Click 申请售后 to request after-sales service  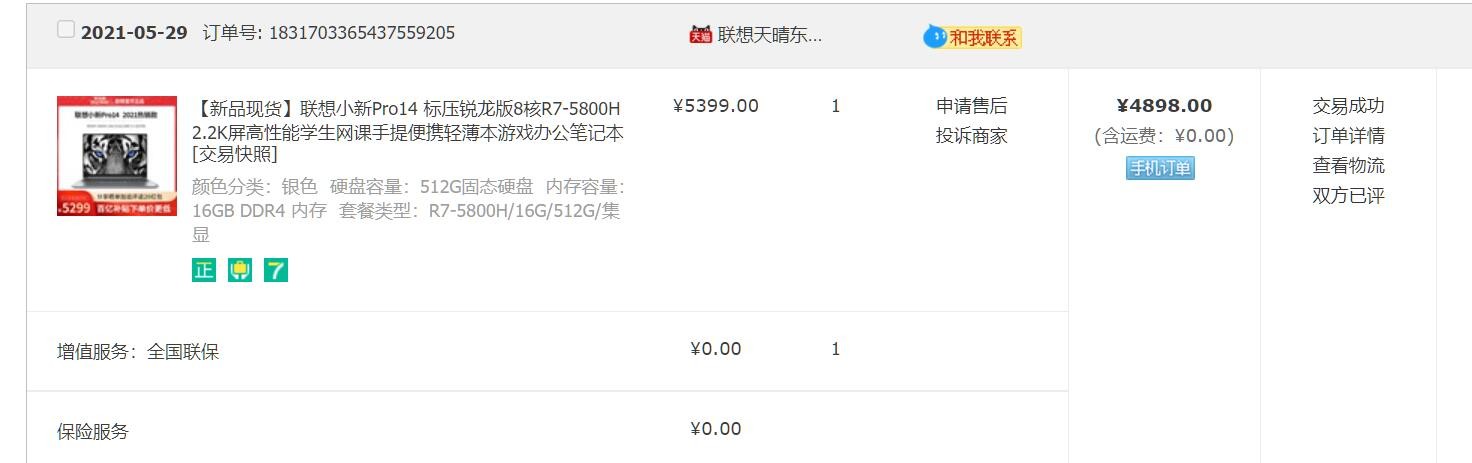click(x=972, y=106)
